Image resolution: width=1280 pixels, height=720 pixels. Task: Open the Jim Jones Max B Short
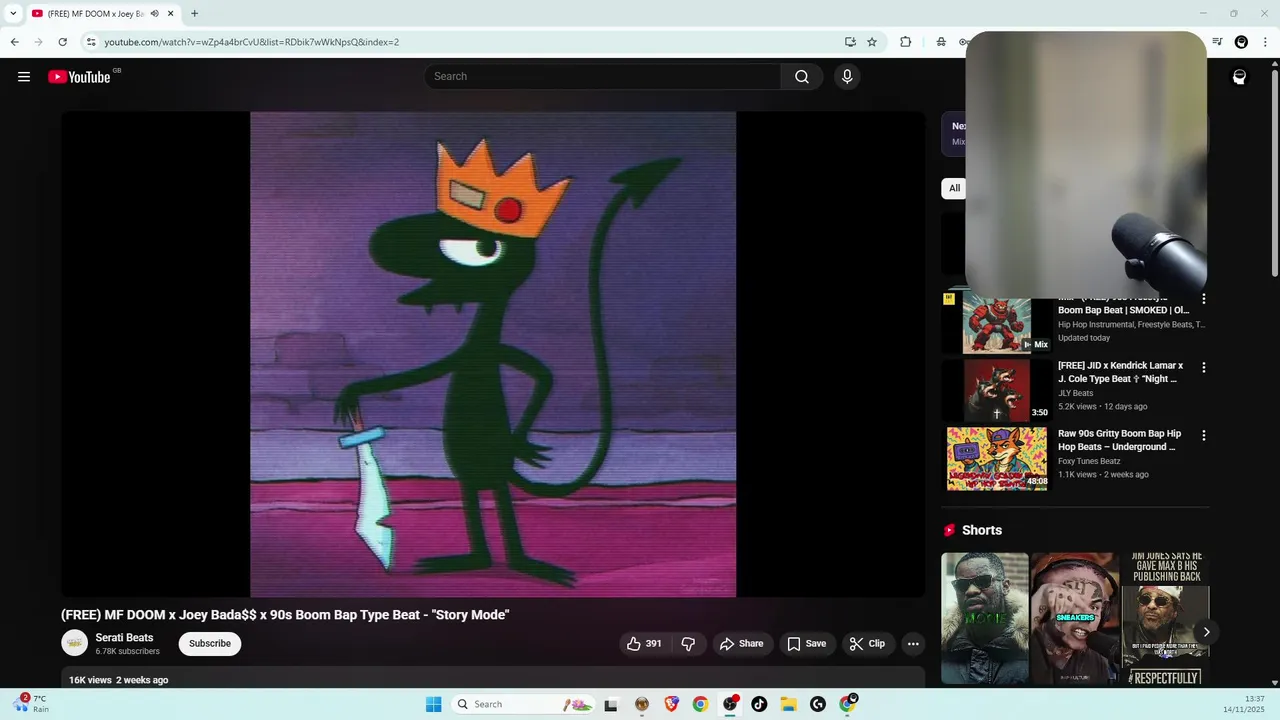(x=1165, y=618)
